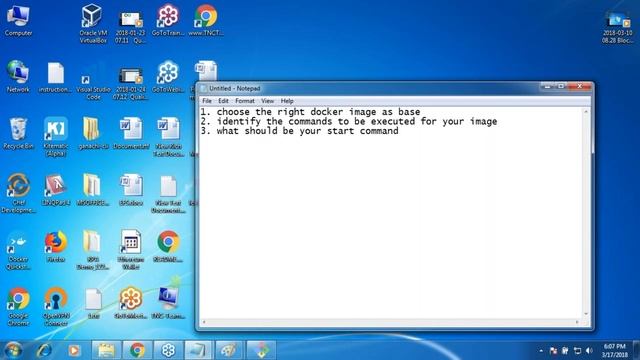Click Notepad's vertical scrollbar up arrow
The image size is (640, 360).
tap(586, 111)
